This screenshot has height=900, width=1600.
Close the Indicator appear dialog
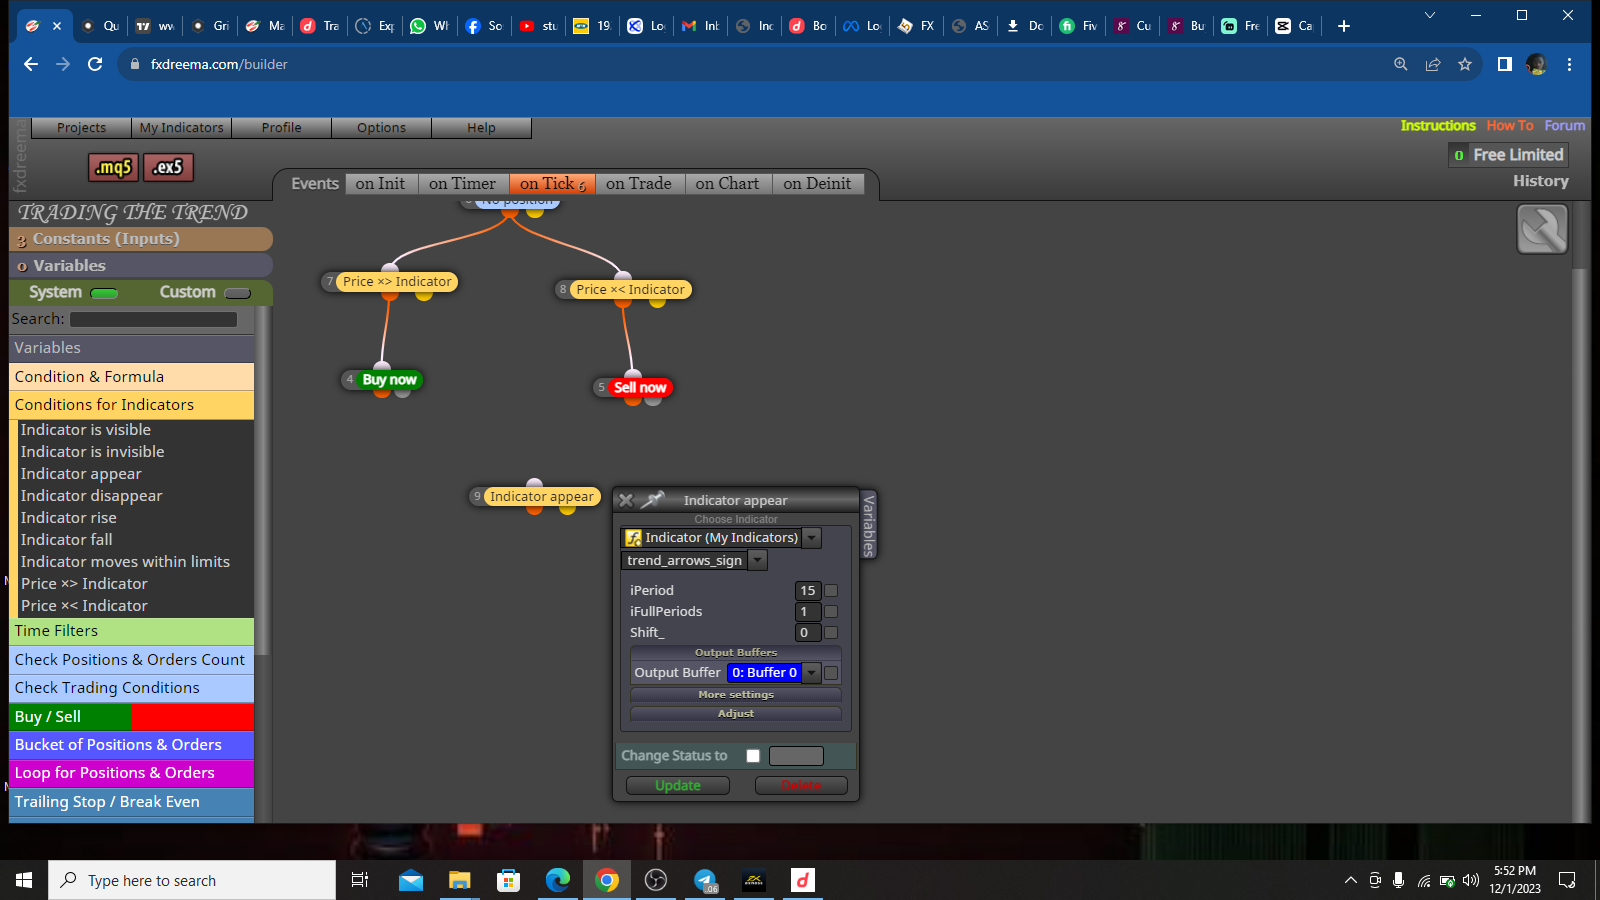[626, 500]
